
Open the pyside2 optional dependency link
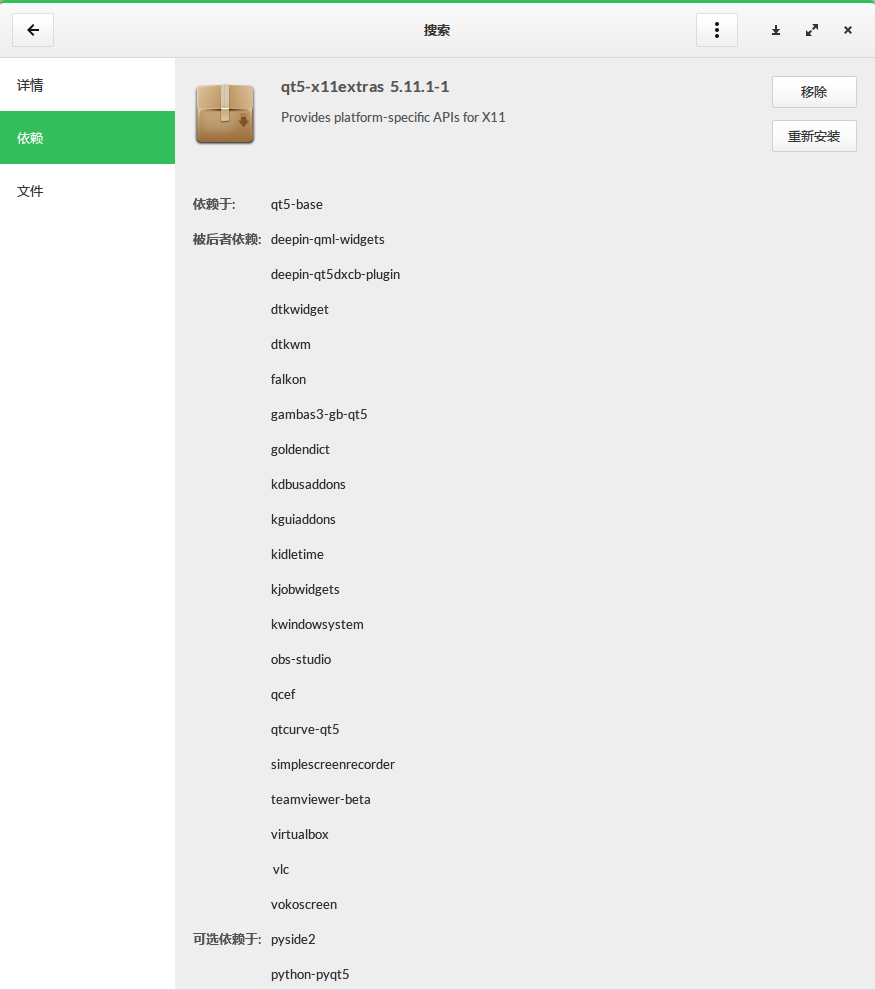pyautogui.click(x=293, y=939)
